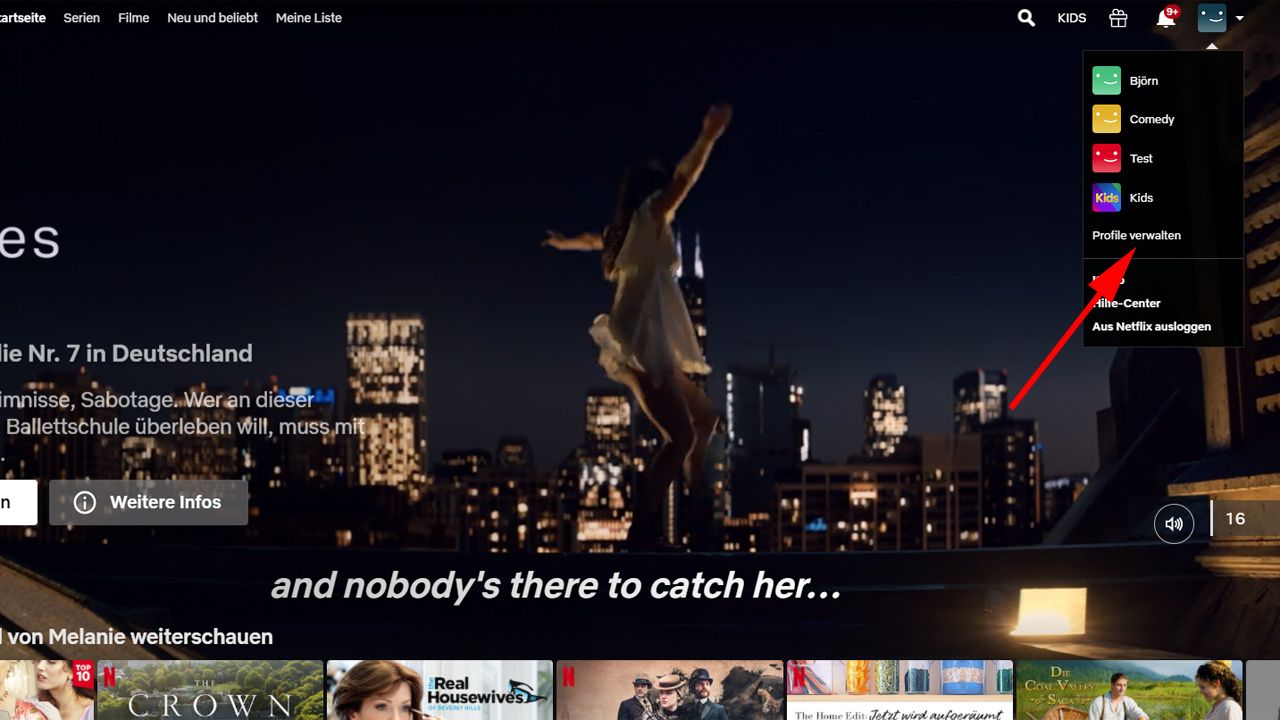
Task: Open Meine Liste in the navigation
Action: point(309,18)
